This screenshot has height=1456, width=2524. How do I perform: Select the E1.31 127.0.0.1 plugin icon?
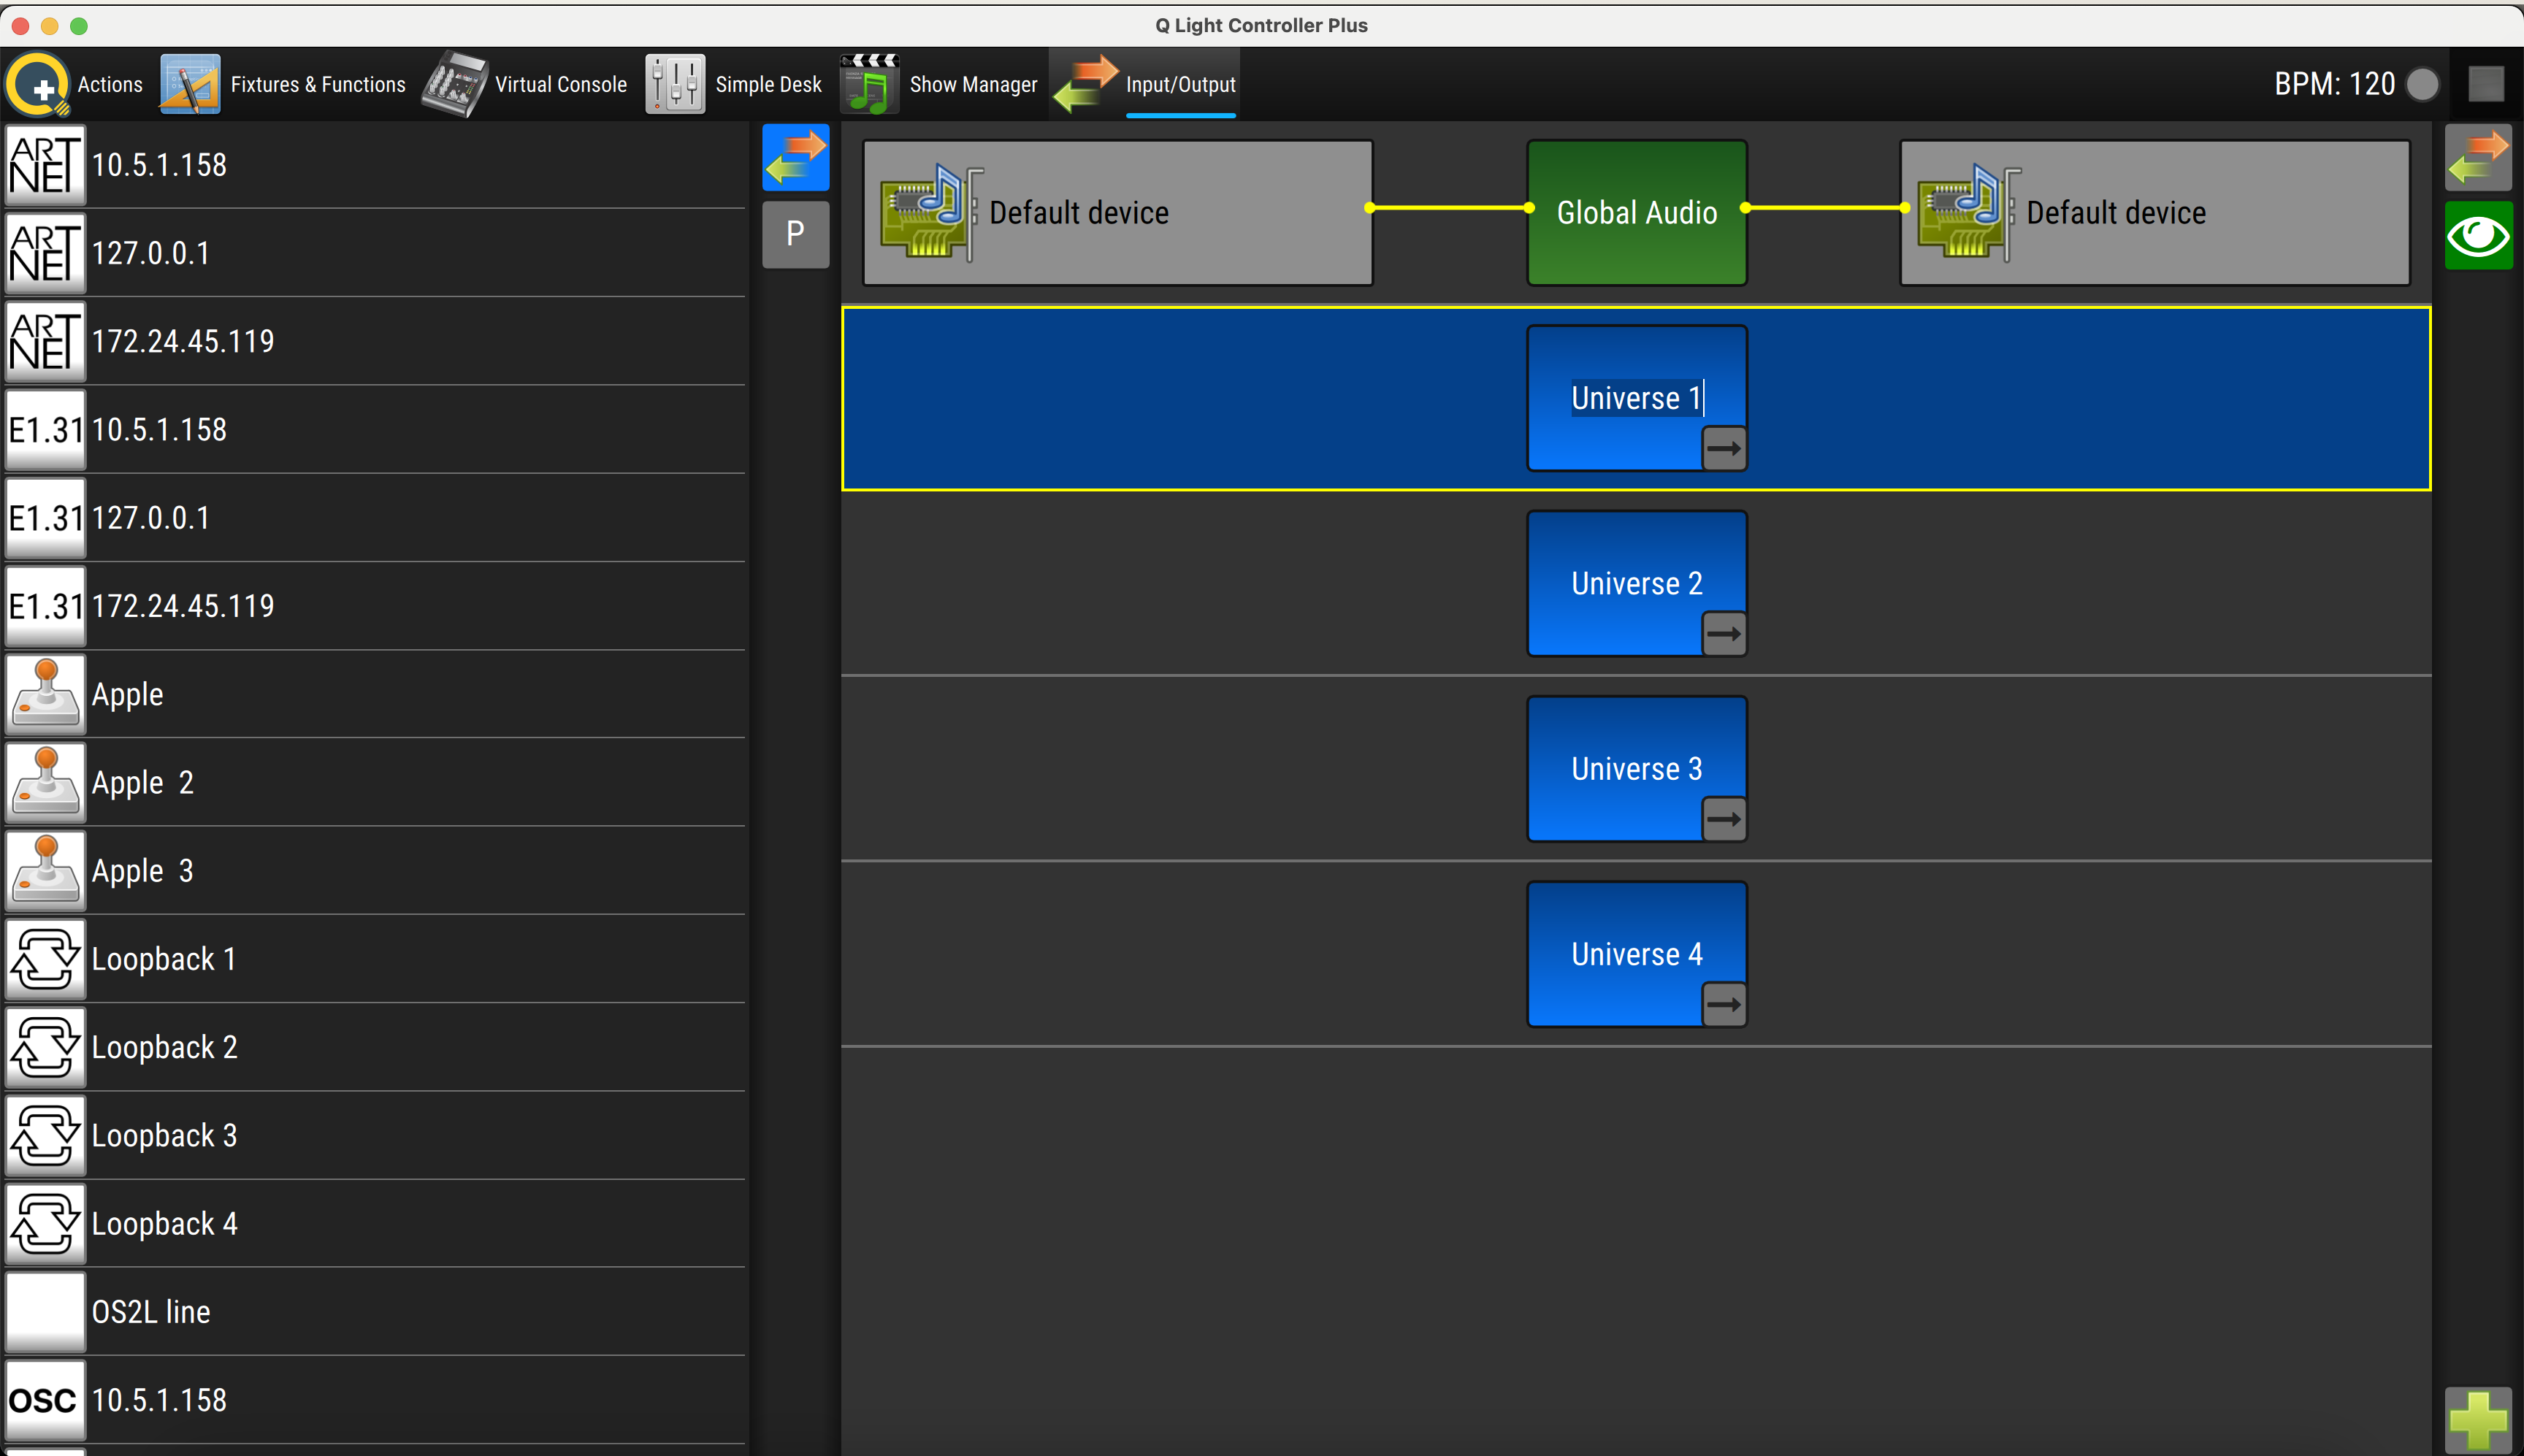click(45, 518)
